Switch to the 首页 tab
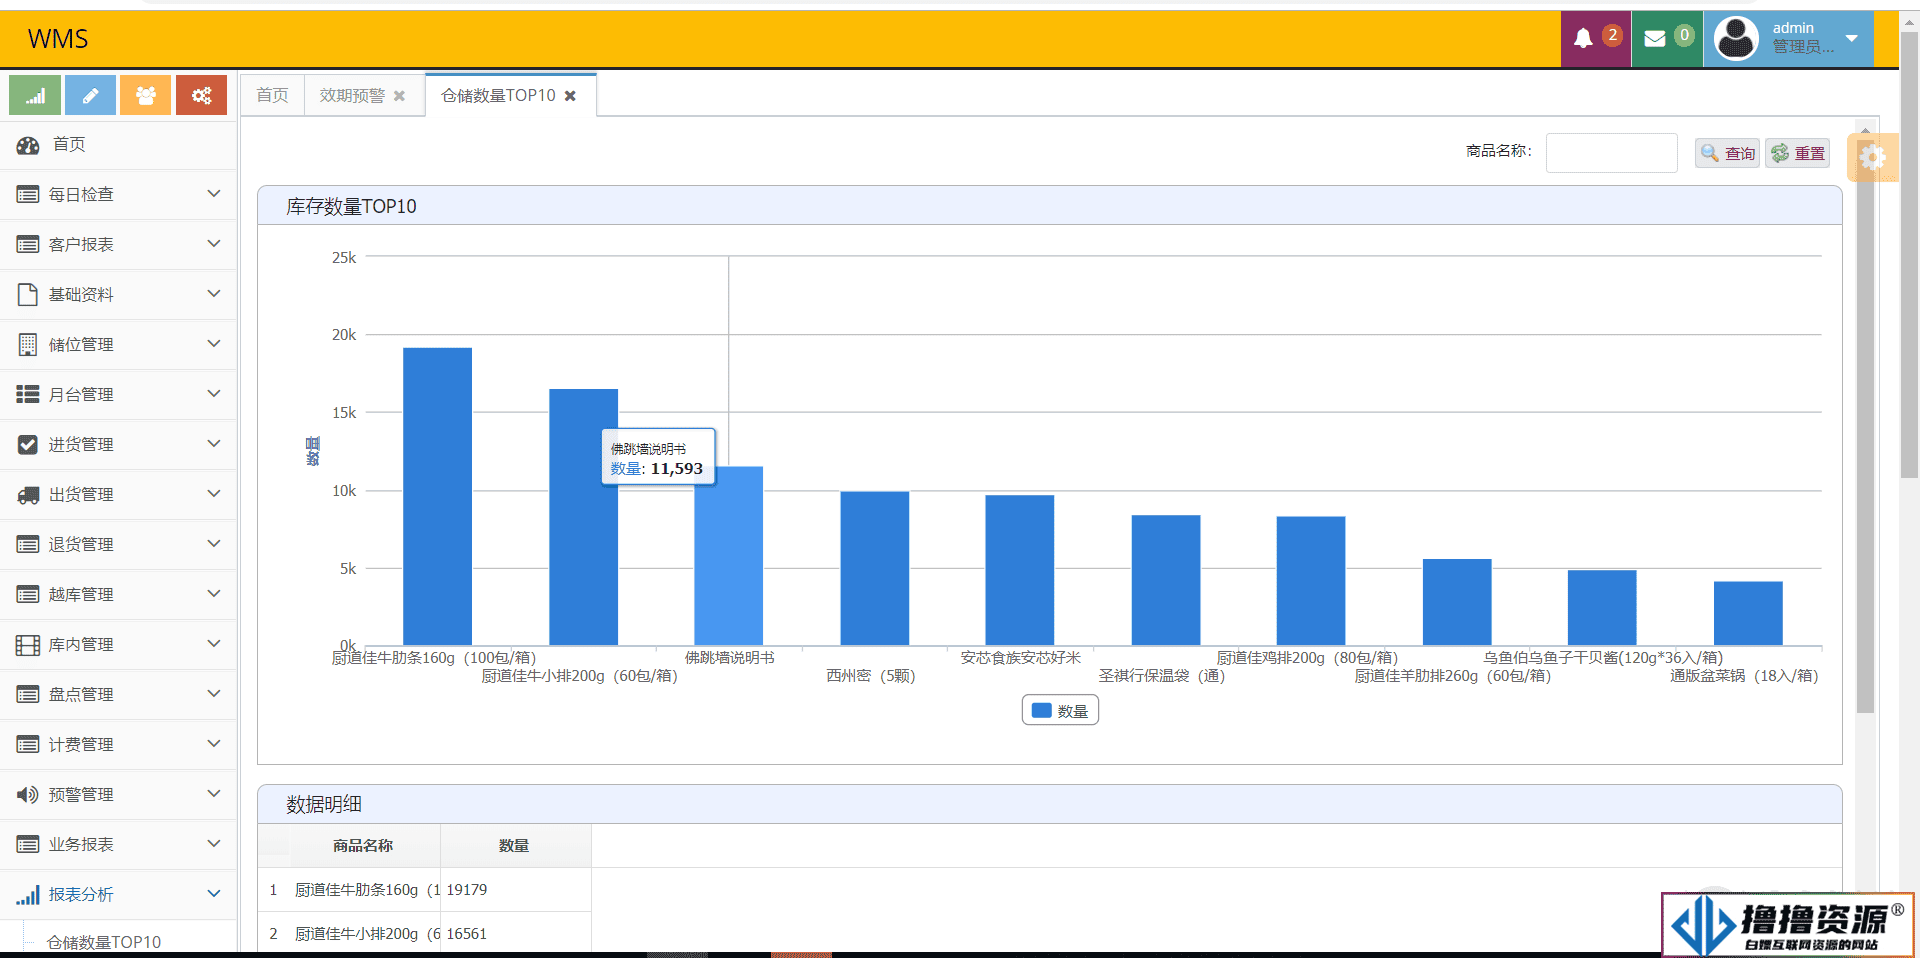Screen dimensions: 1920x958 click(x=272, y=96)
